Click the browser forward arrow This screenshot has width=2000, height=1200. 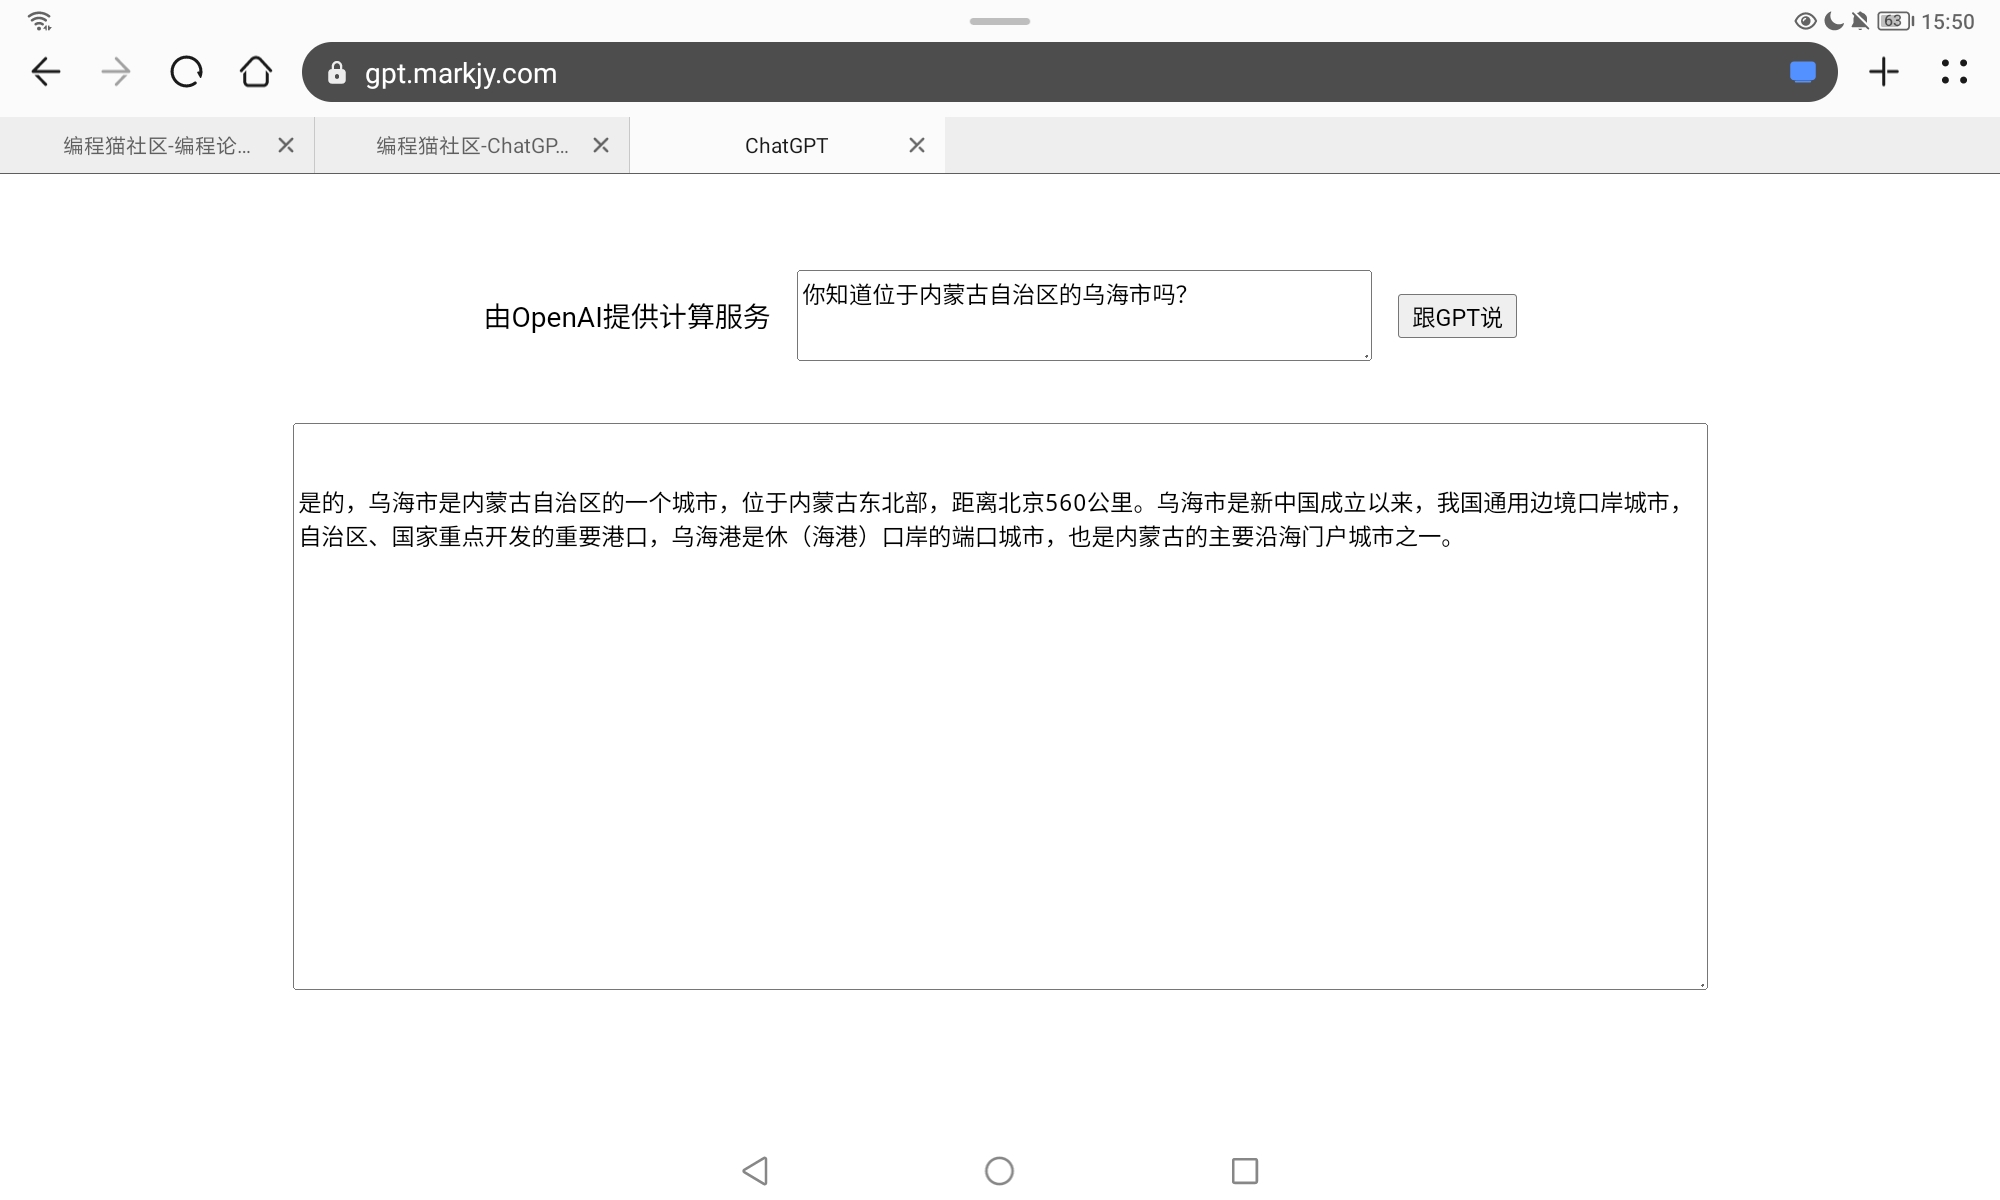(116, 72)
